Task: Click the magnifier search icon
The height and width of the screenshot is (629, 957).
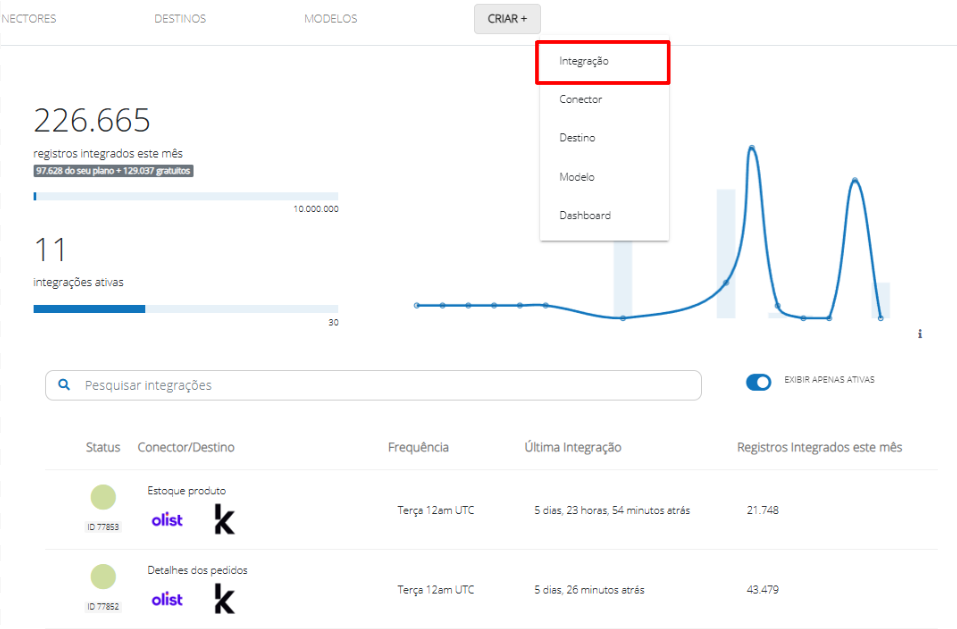Action: 65,385
